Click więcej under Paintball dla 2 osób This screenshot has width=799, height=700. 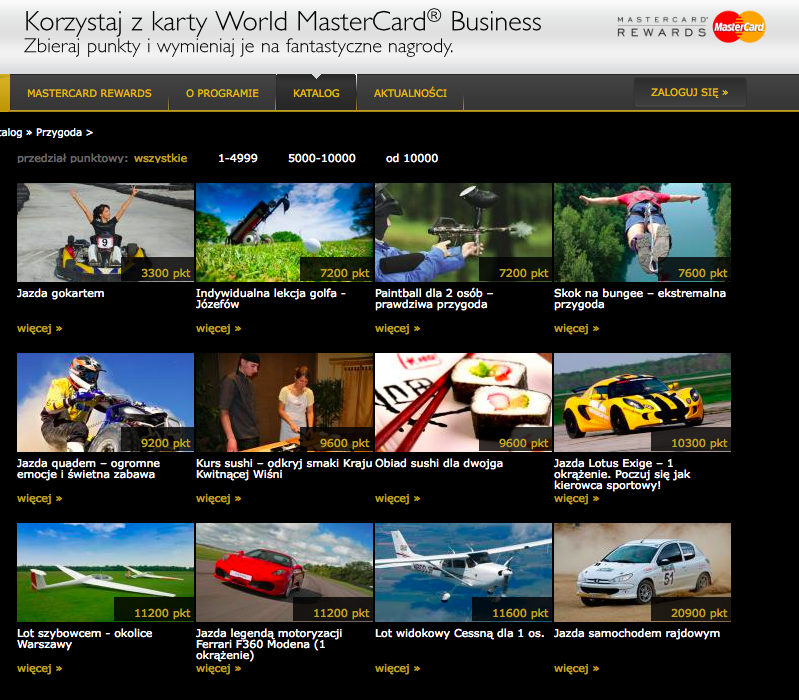[x=397, y=329]
